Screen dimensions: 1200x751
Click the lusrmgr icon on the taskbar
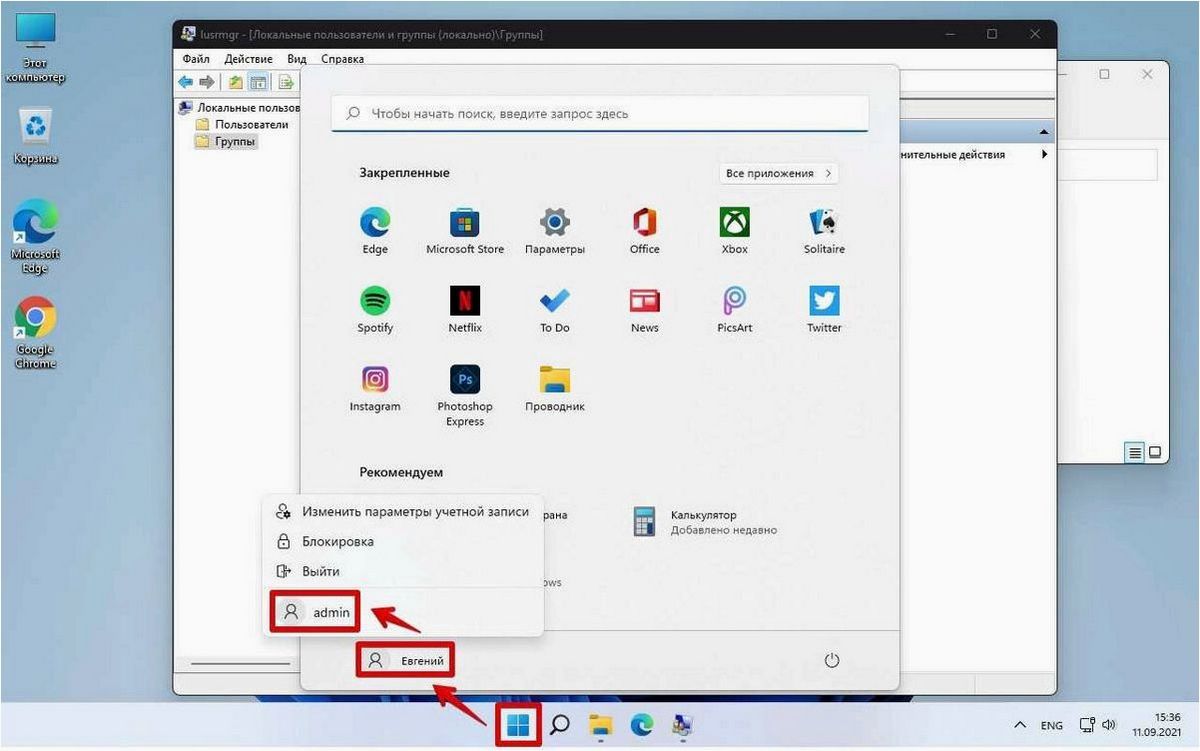pos(683,724)
